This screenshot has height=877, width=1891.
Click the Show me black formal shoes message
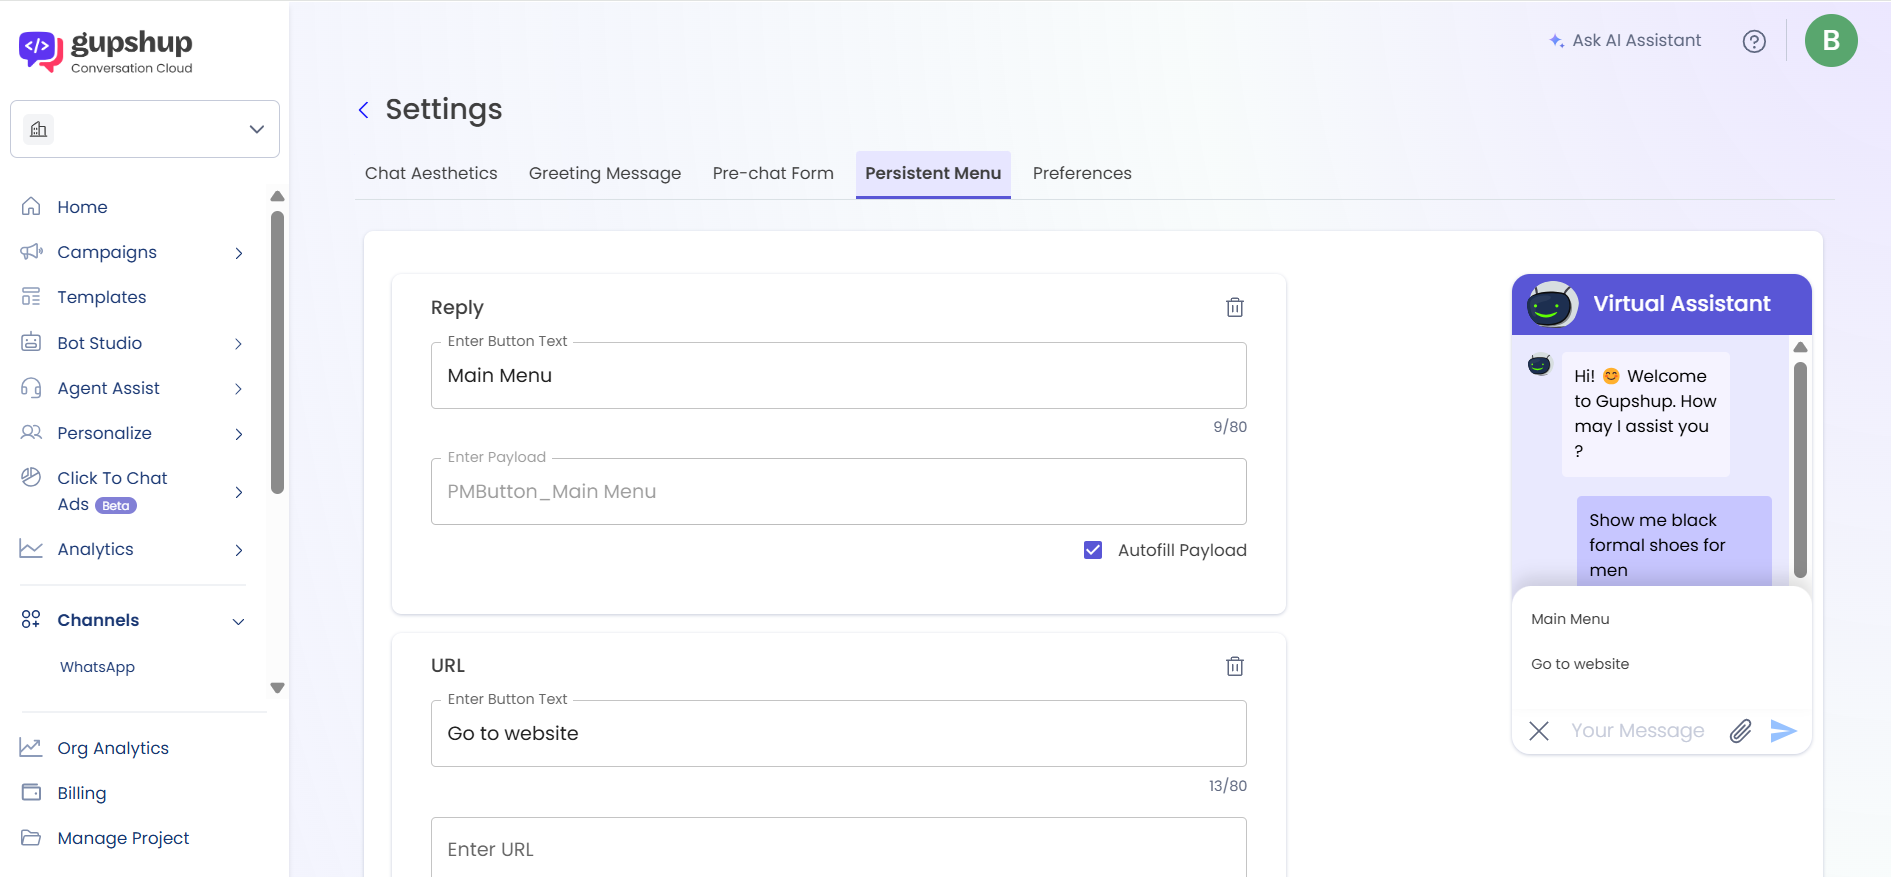(x=1674, y=541)
